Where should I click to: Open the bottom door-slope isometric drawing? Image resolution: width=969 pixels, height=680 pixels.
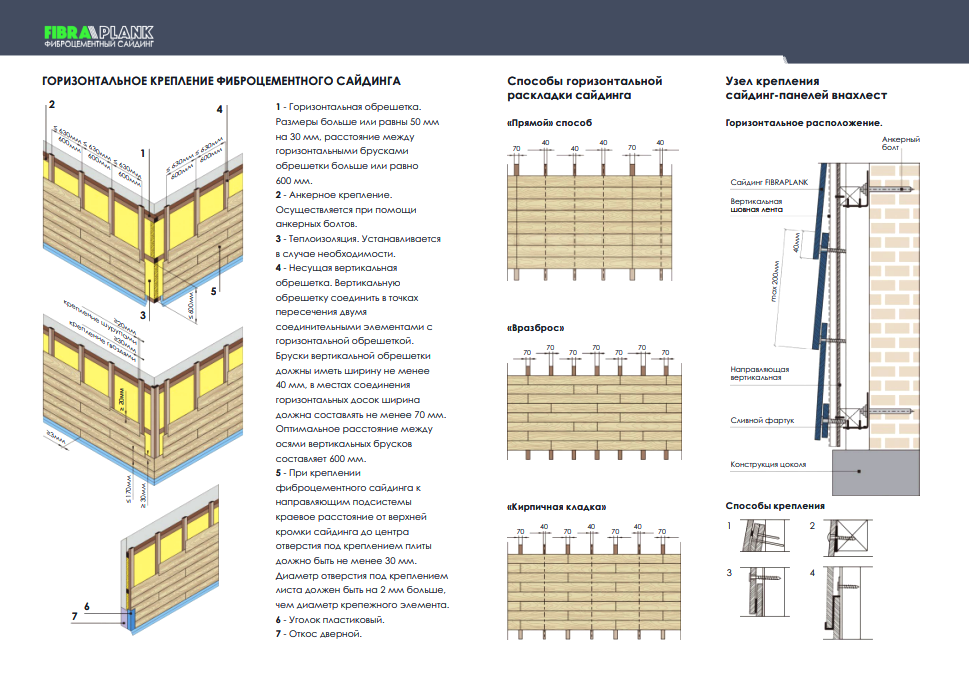(x=170, y=559)
